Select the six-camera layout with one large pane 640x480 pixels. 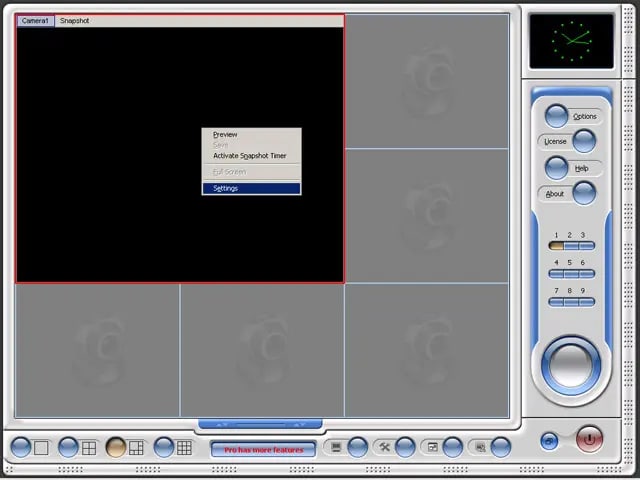coord(116,447)
